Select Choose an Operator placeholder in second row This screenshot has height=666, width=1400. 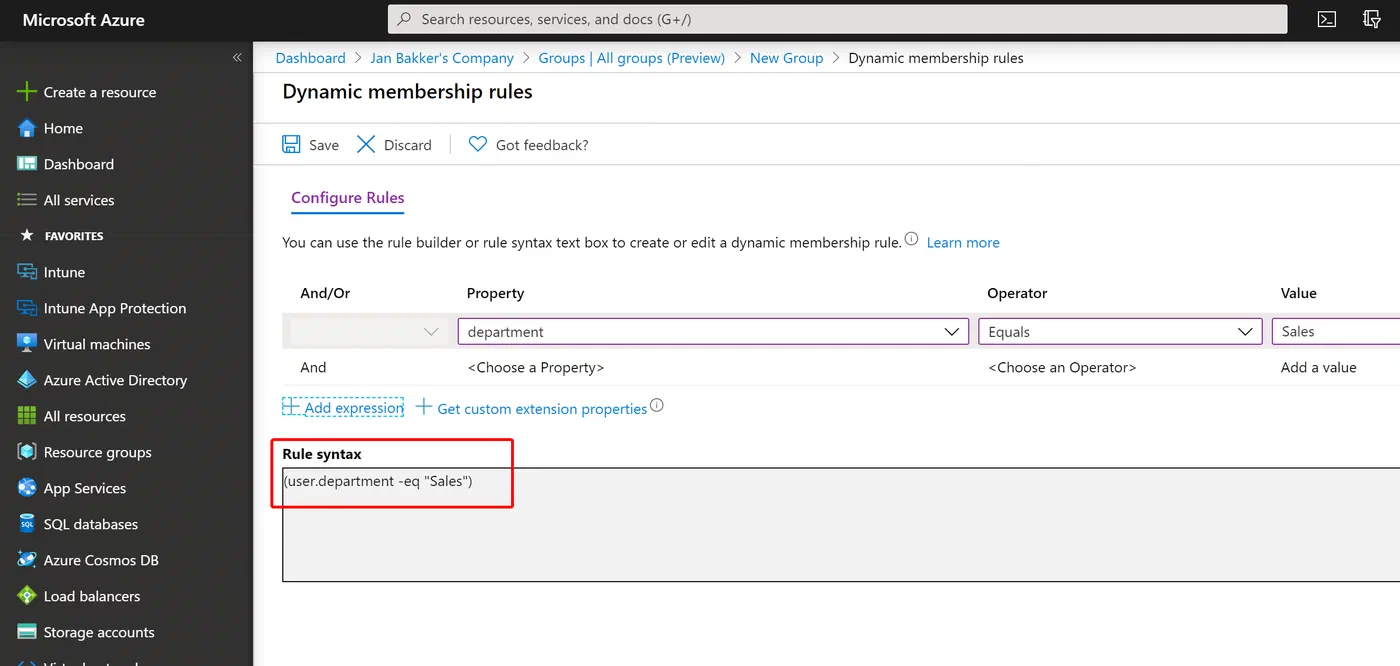point(1062,367)
